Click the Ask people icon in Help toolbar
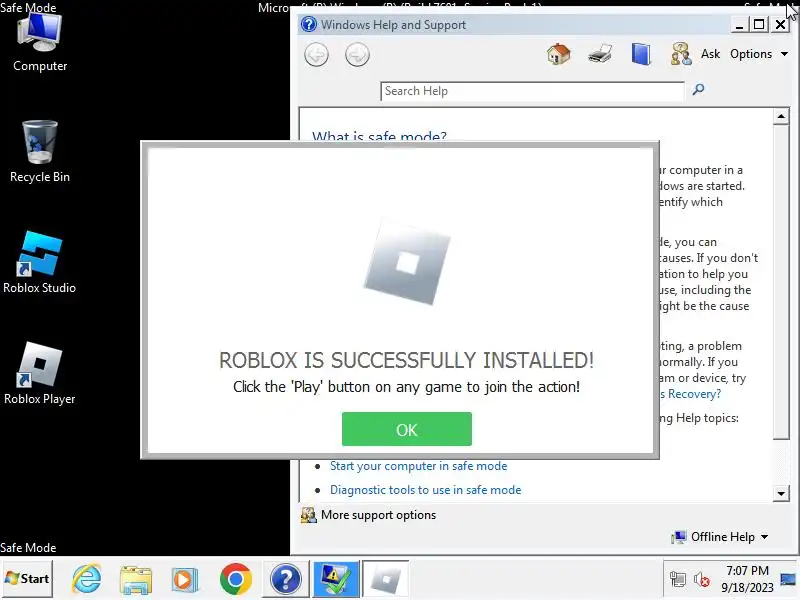 681,54
